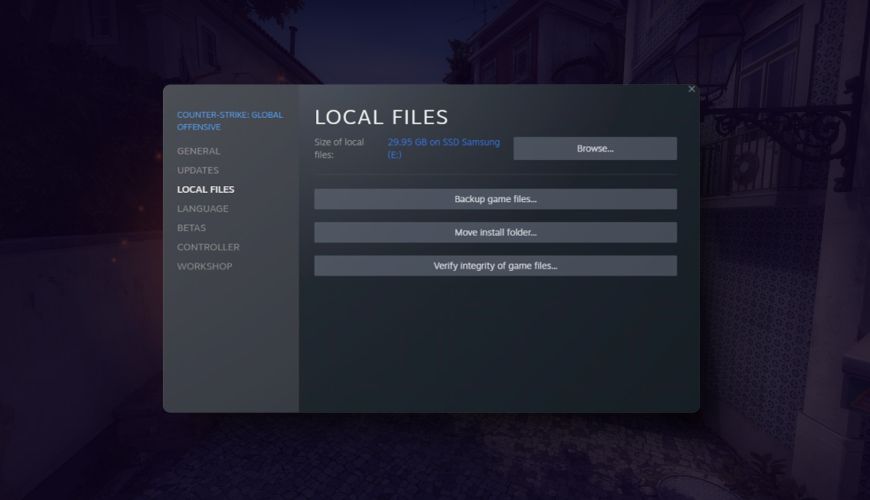Verify integrity of game files
Viewport: 870px width, 500px height.
(x=495, y=266)
